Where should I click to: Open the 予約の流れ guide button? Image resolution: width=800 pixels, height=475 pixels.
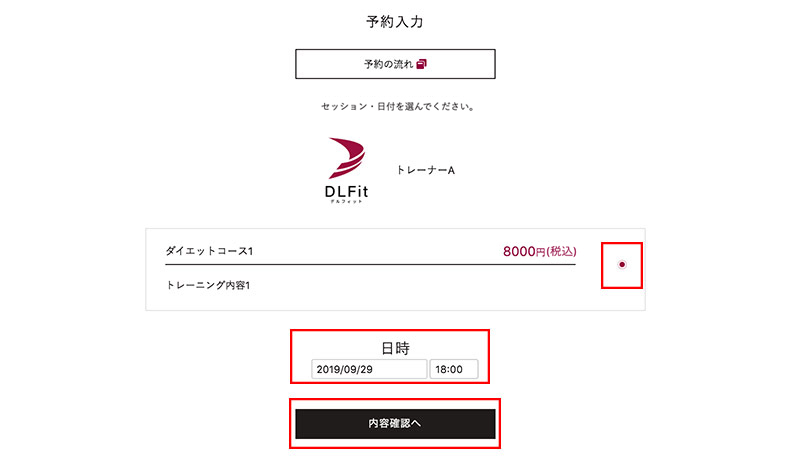(395, 64)
